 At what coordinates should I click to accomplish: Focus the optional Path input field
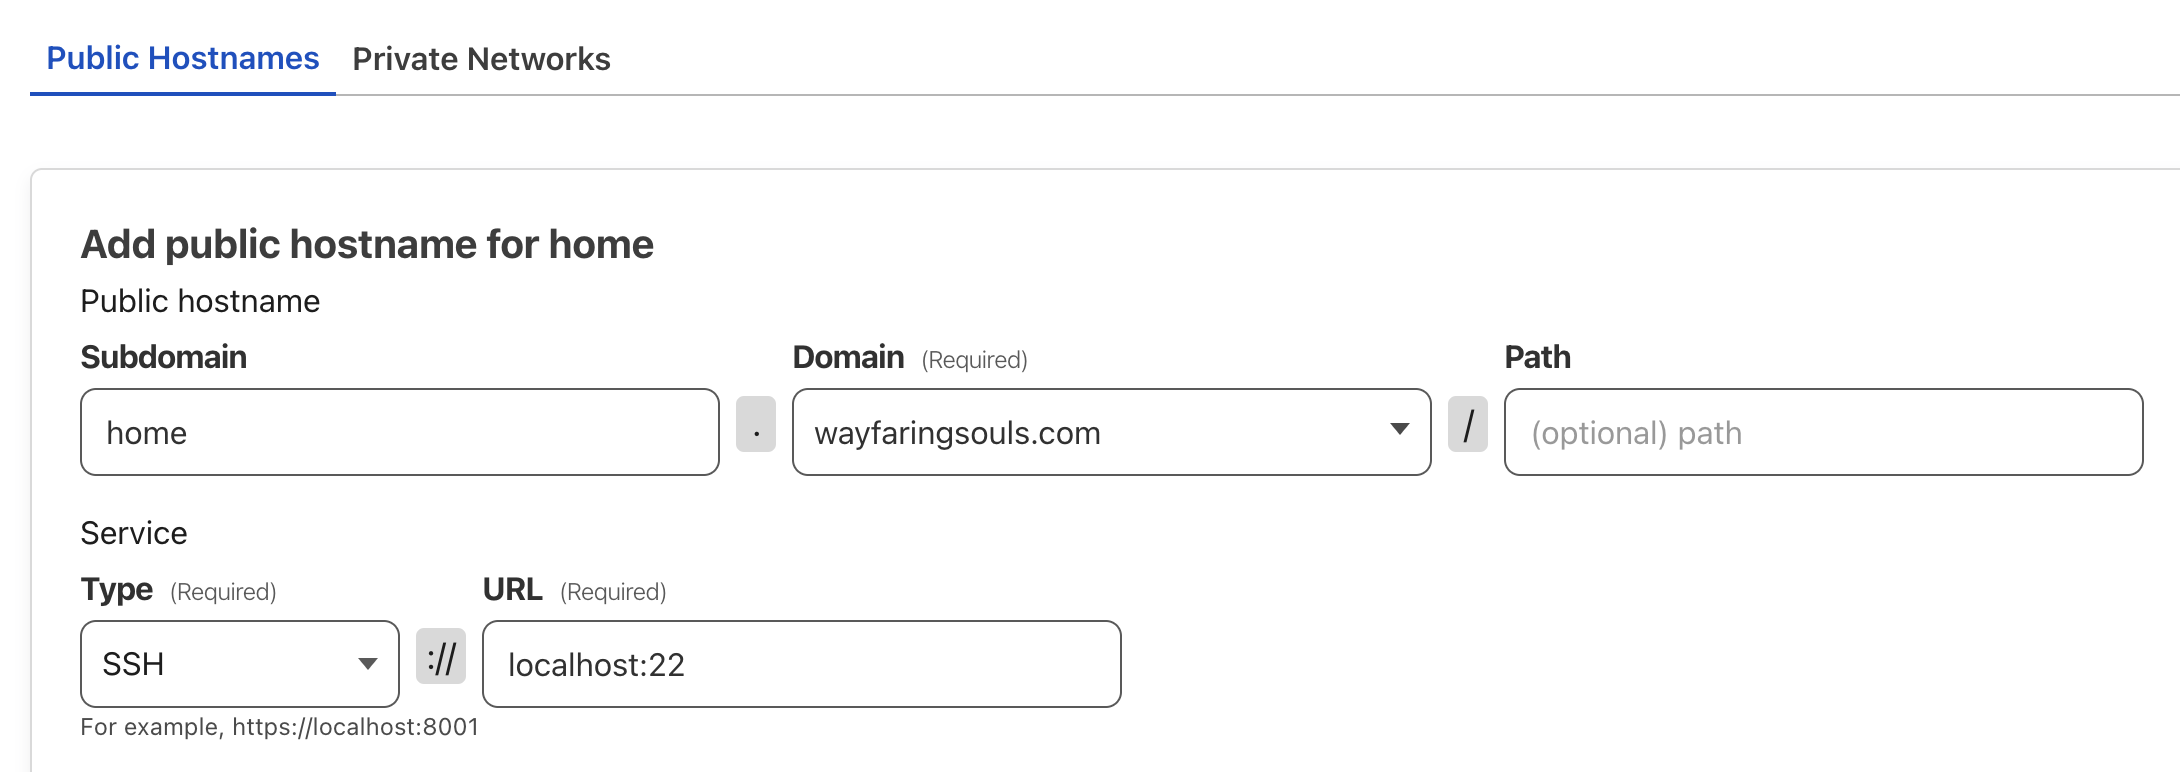coord(1822,432)
